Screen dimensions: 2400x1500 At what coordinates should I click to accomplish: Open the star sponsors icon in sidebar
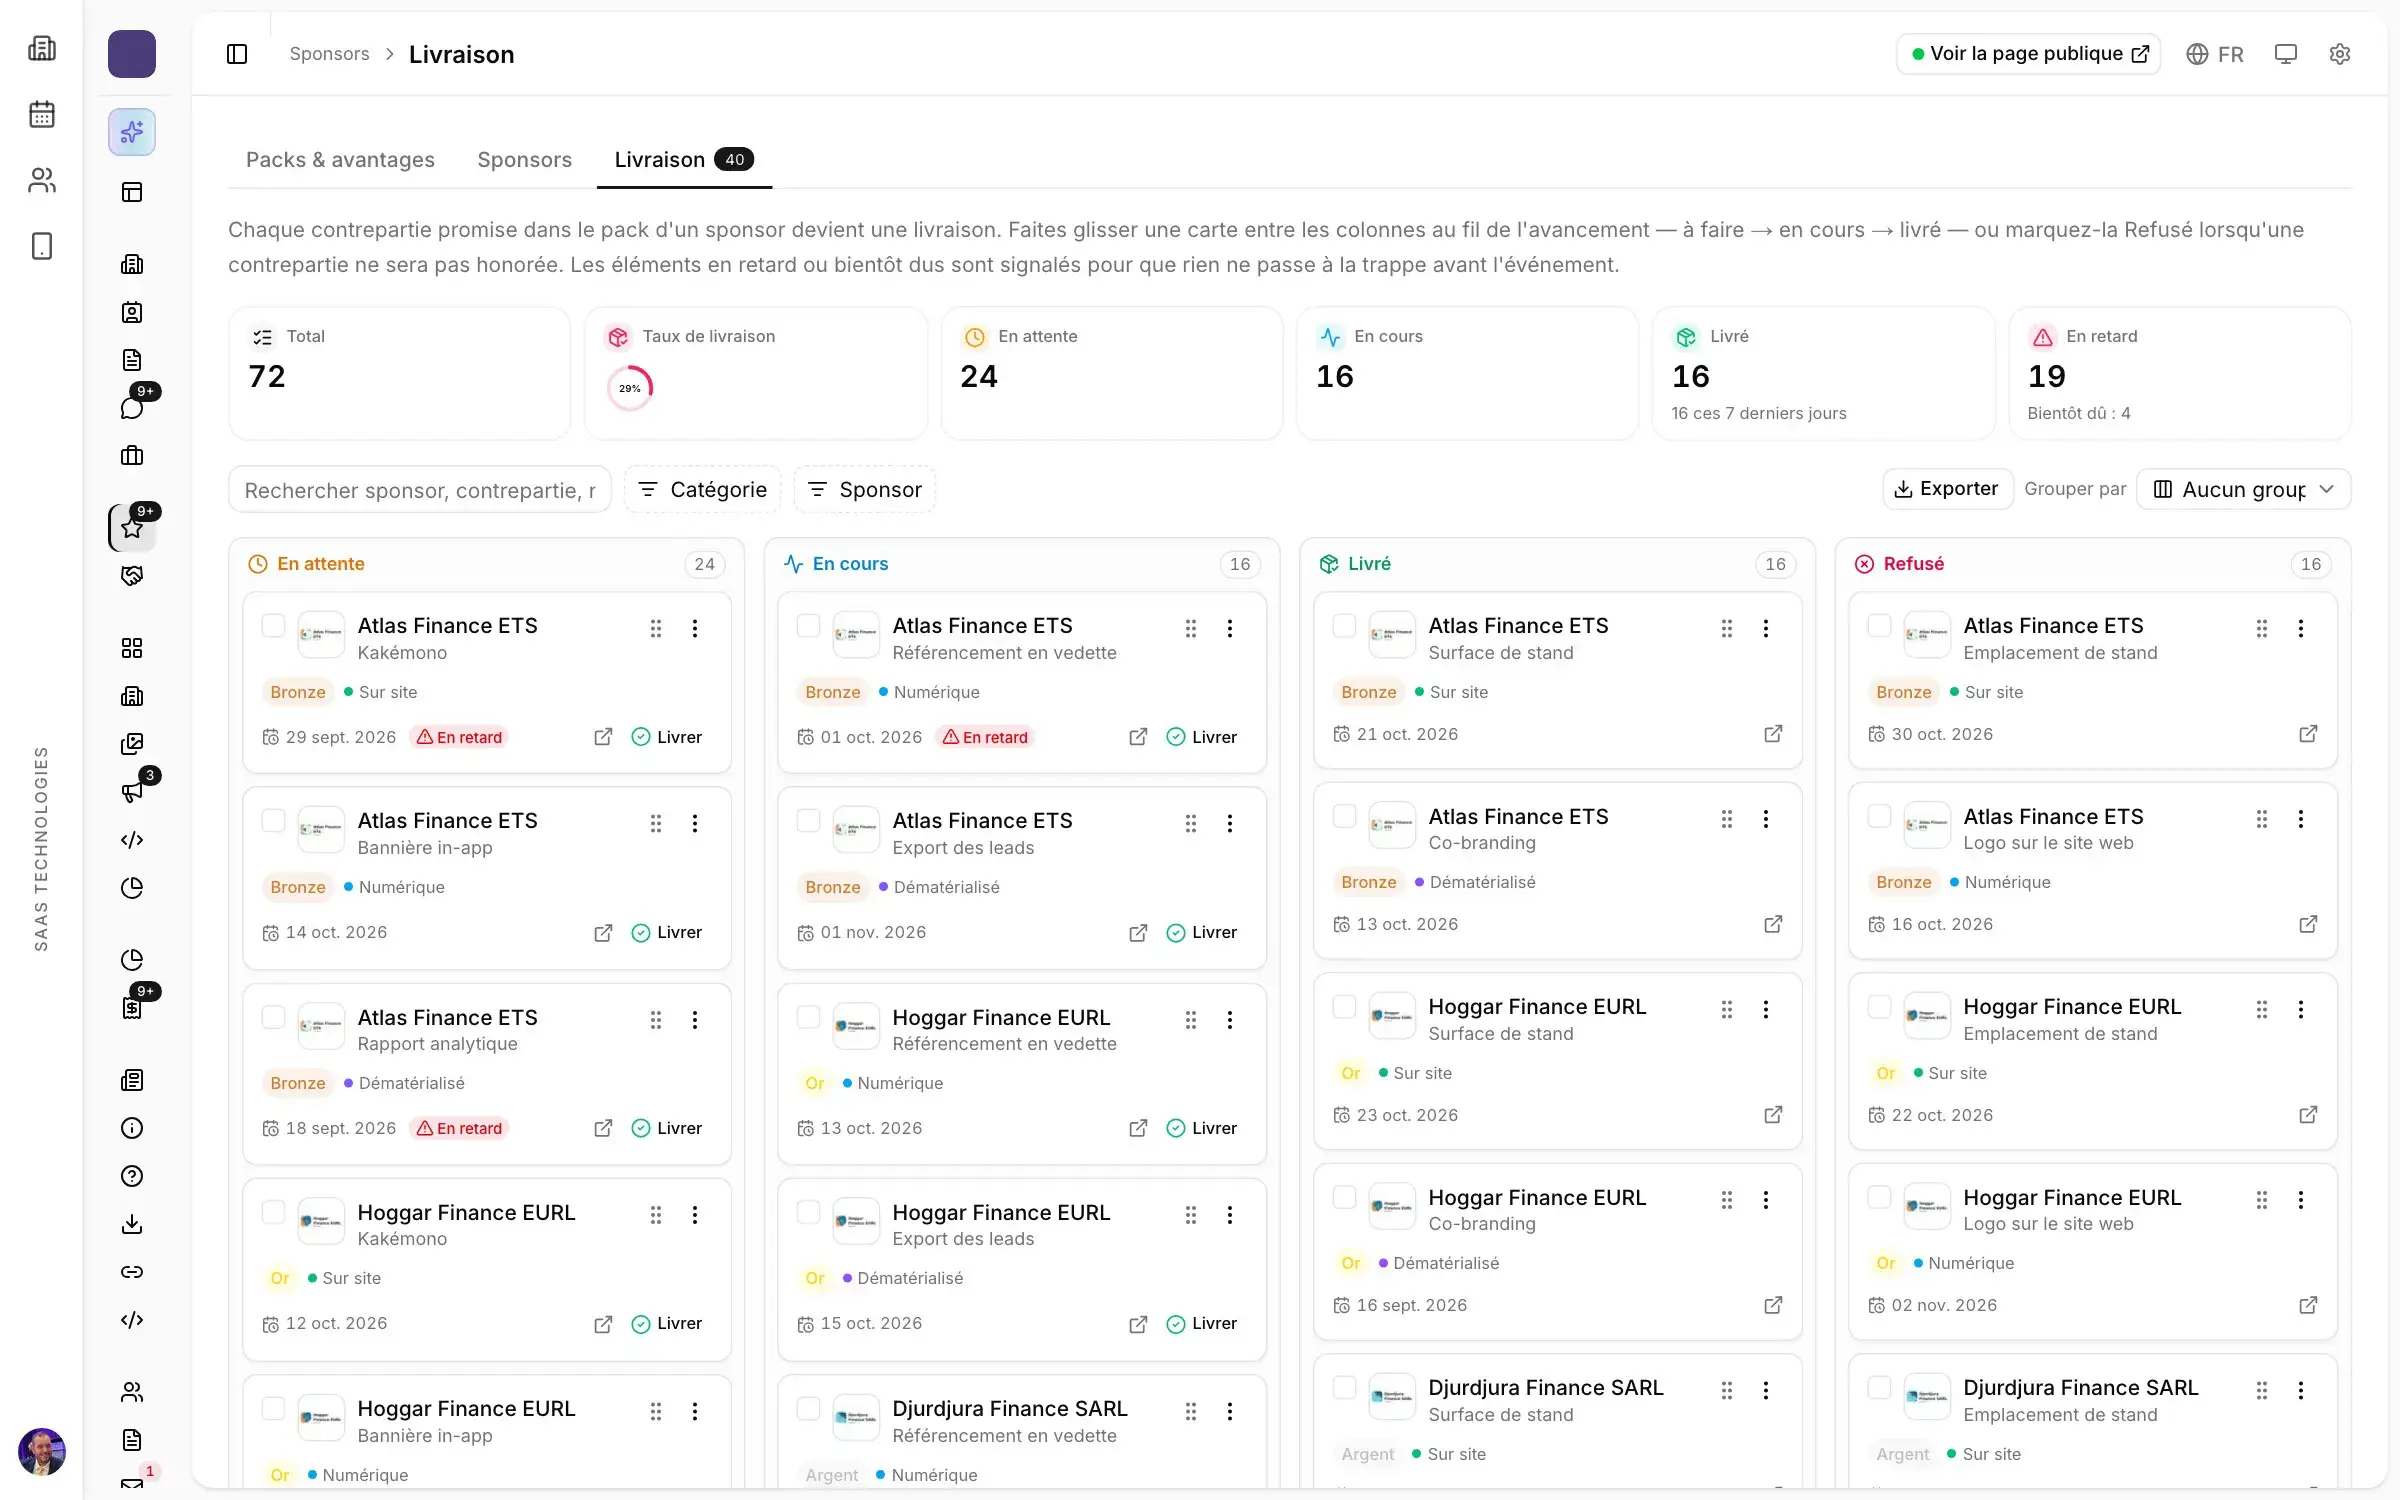coord(132,528)
